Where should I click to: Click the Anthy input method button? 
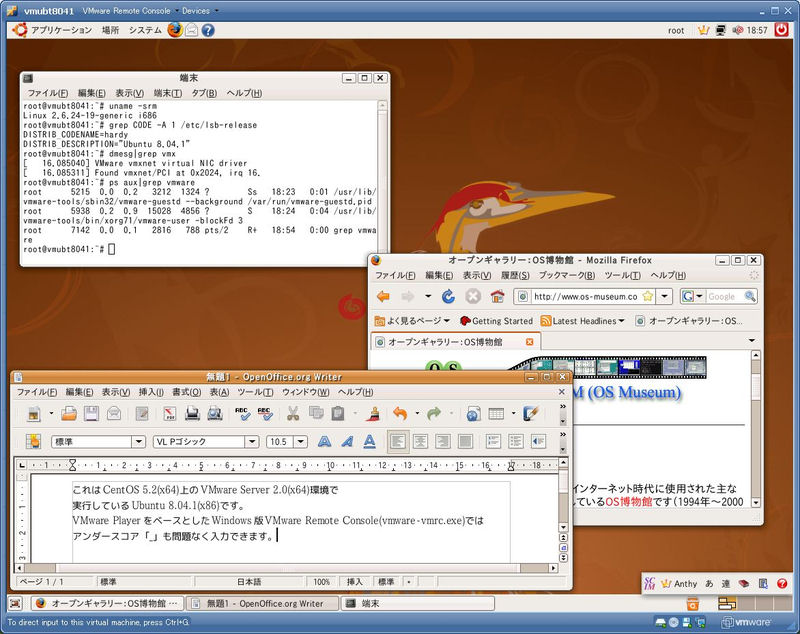coord(679,584)
